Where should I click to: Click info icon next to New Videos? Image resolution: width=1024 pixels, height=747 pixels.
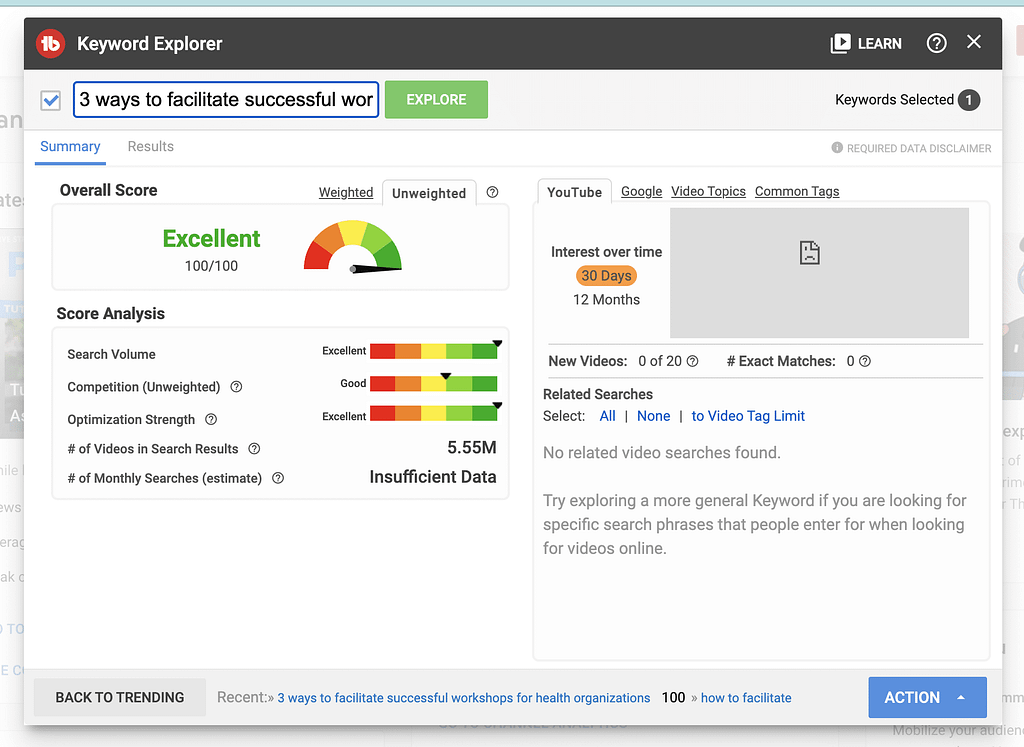[692, 362]
